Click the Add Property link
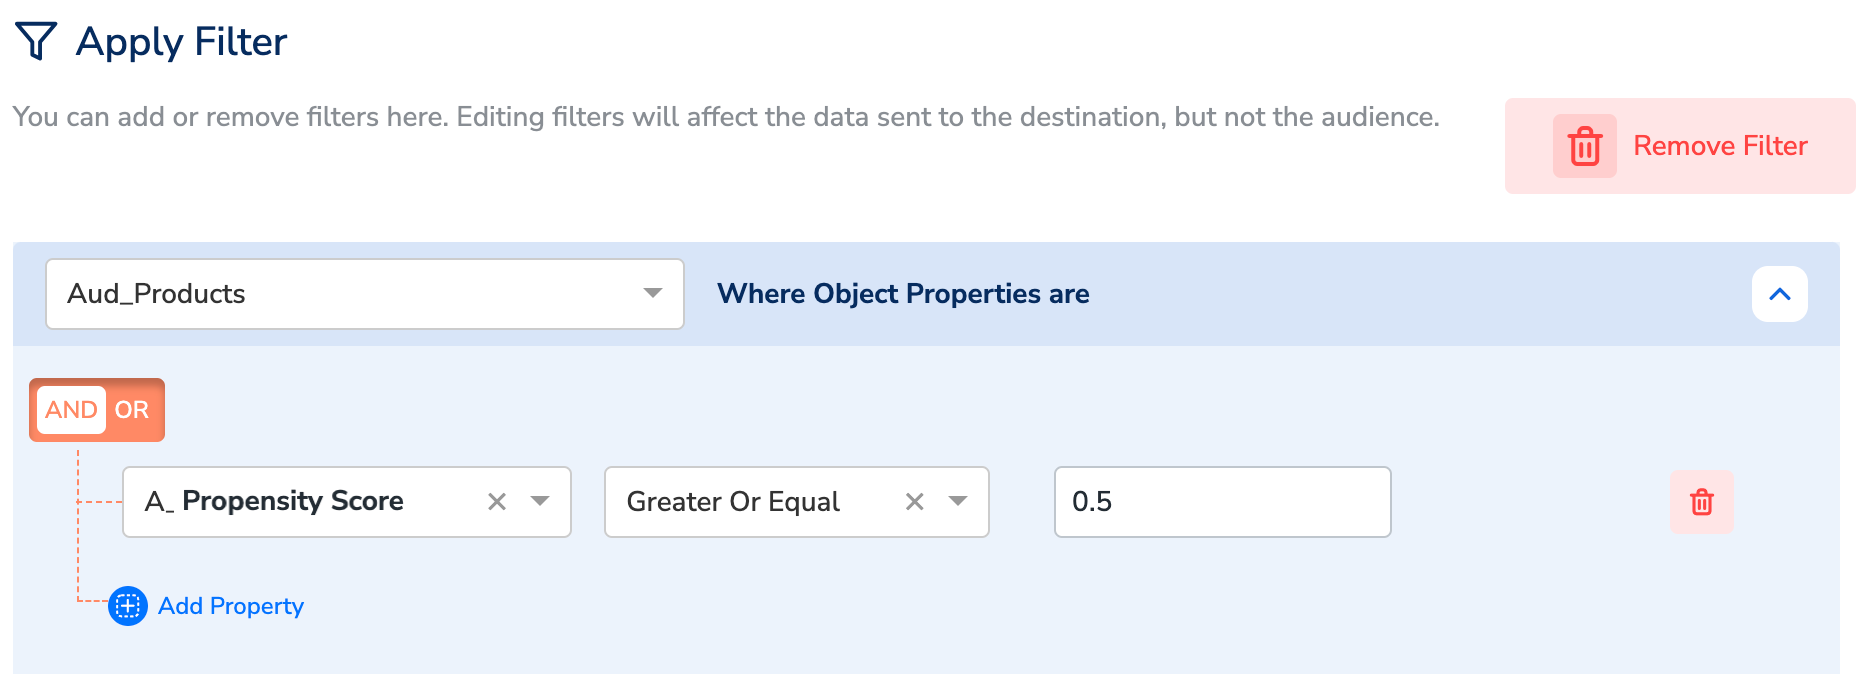1868x690 pixels. click(x=231, y=606)
